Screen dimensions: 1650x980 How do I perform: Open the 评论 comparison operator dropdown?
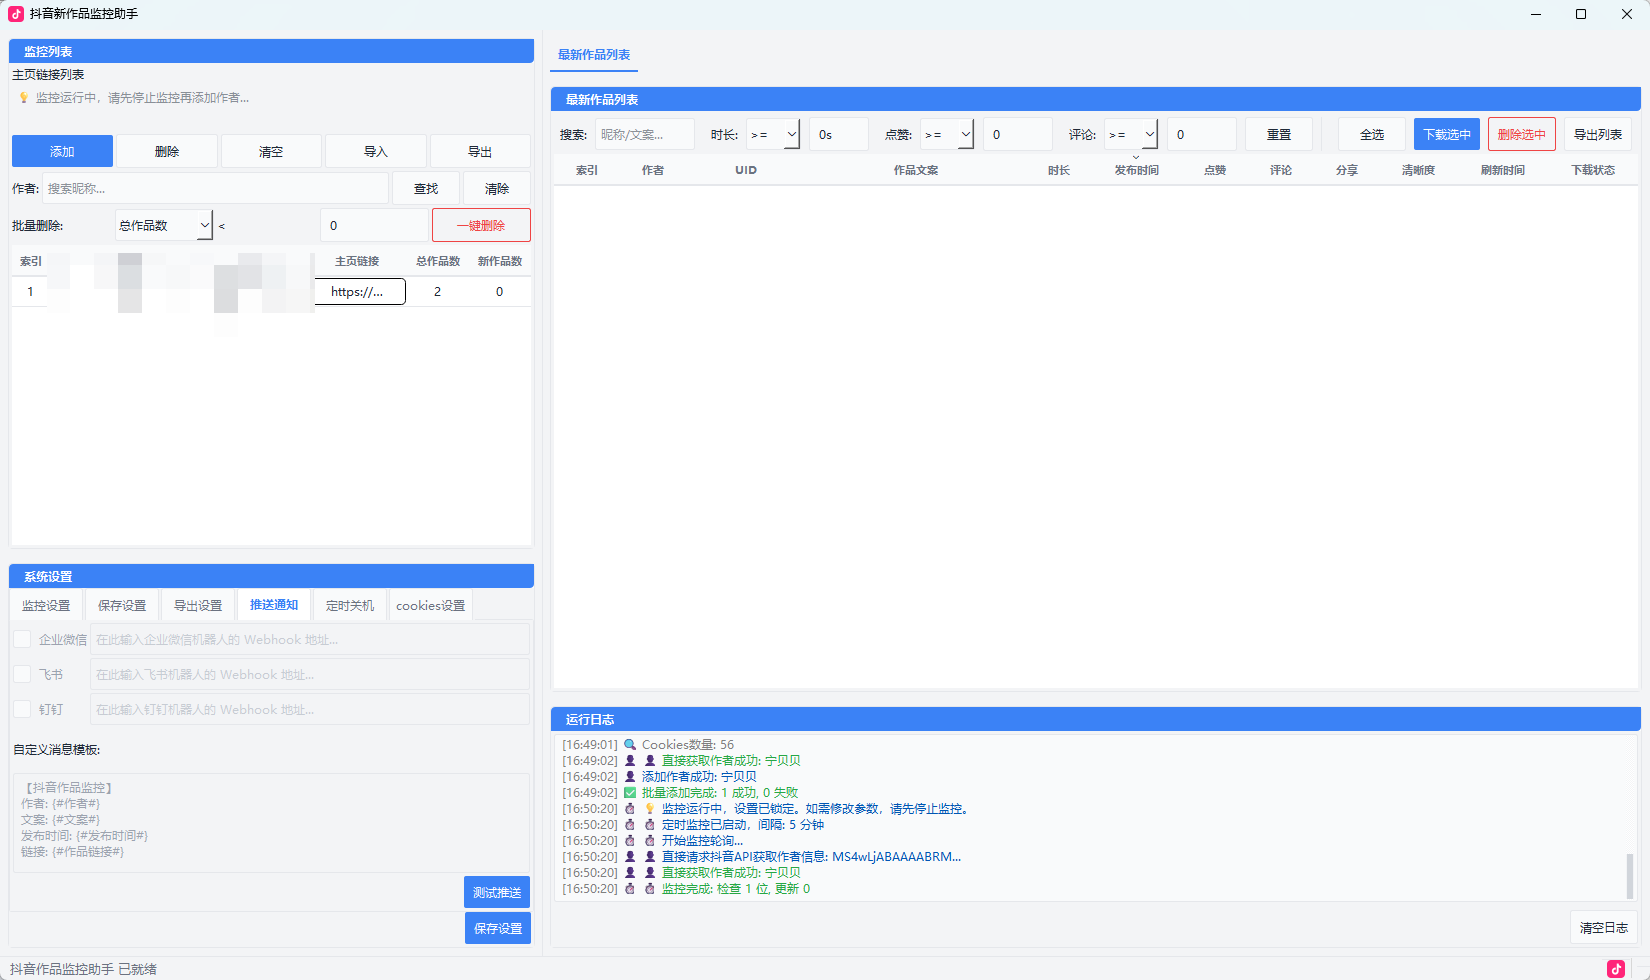(1131, 134)
